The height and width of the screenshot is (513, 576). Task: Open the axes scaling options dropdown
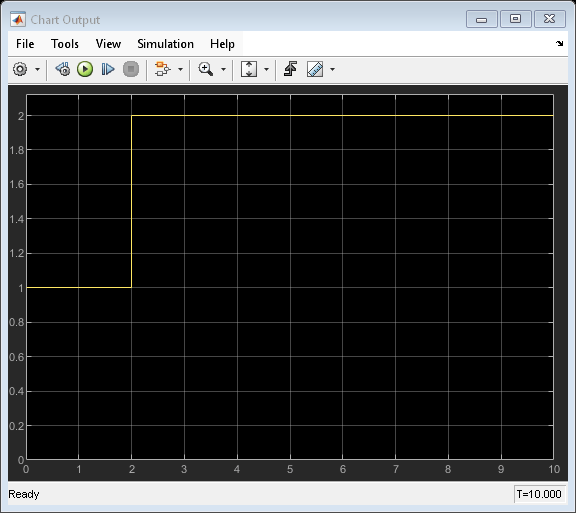pyautogui.click(x=267, y=69)
